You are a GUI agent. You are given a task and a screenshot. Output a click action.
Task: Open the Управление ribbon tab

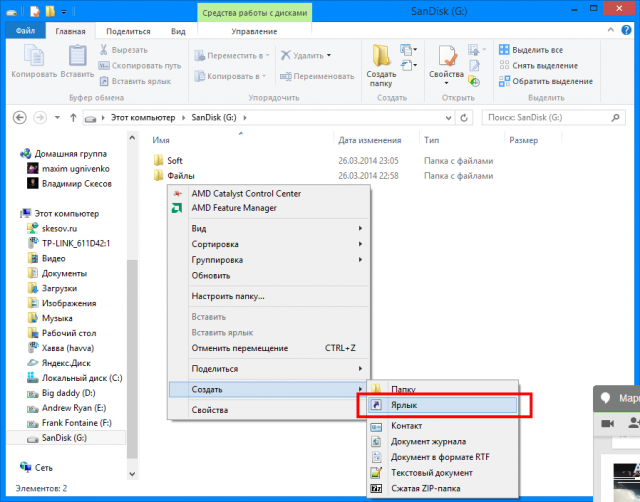(x=254, y=31)
